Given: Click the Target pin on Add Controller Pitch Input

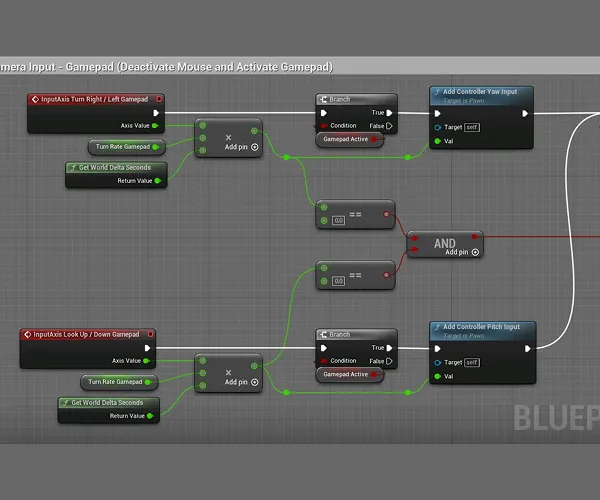Looking at the screenshot, I should (x=438, y=362).
